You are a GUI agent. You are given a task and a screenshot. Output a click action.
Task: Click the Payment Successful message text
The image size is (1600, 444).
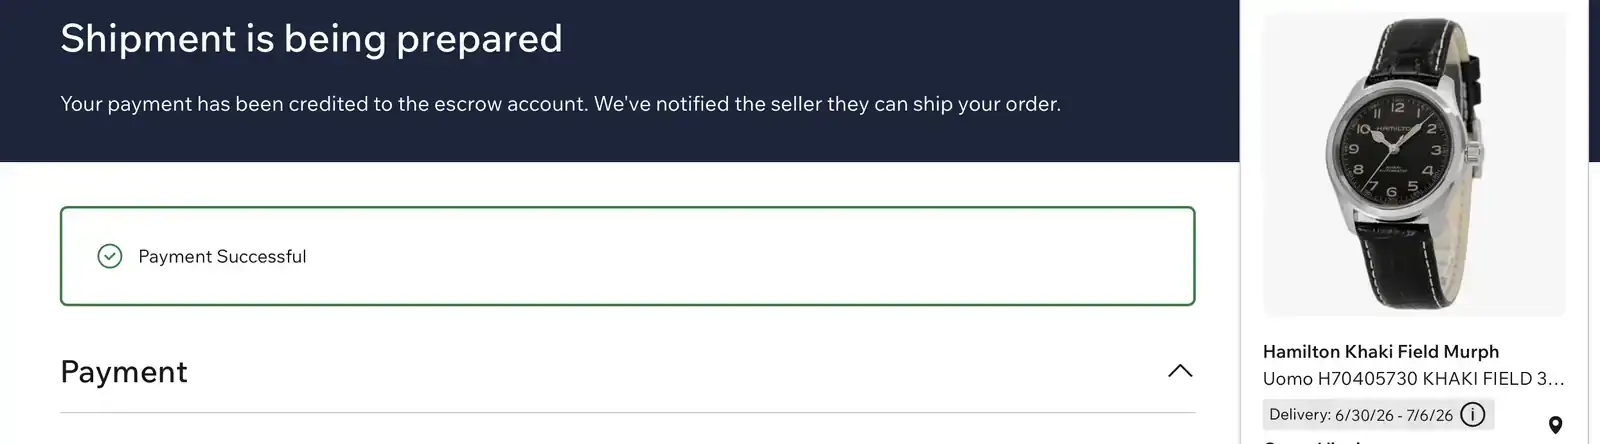click(222, 256)
